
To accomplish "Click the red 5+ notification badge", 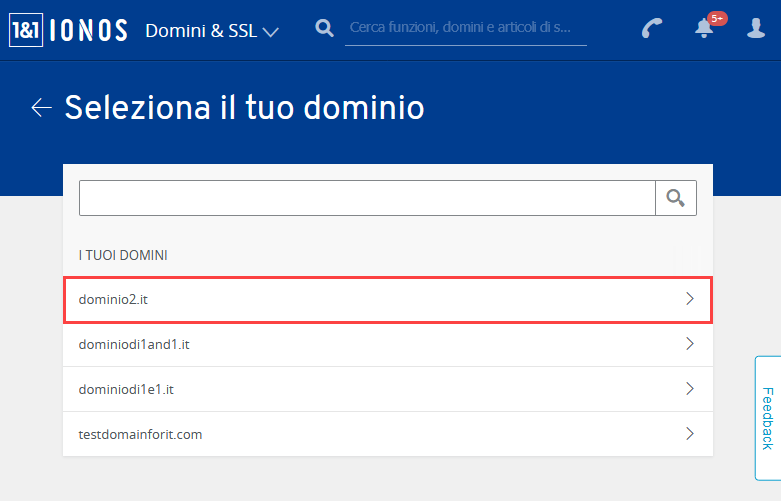I will point(717,18).
